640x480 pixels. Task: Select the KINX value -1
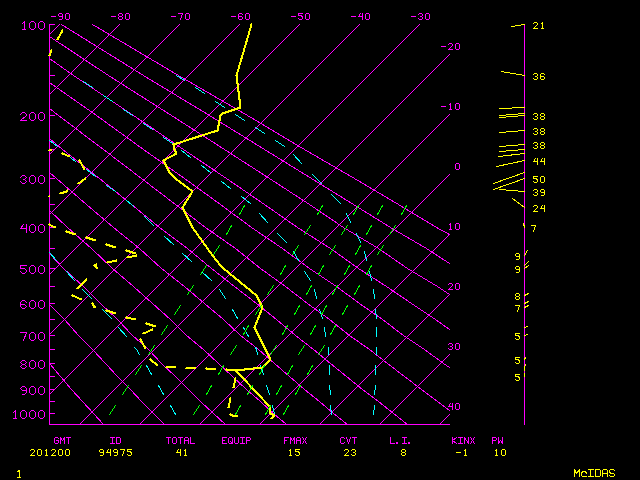coord(461,452)
